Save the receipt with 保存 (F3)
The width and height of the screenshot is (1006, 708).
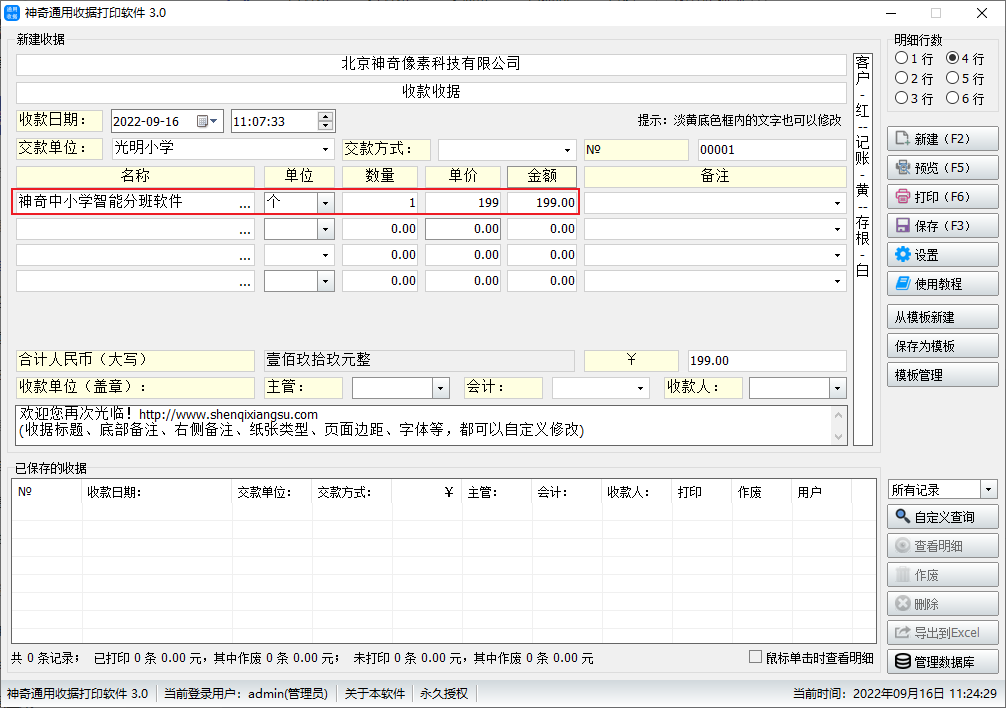point(942,226)
